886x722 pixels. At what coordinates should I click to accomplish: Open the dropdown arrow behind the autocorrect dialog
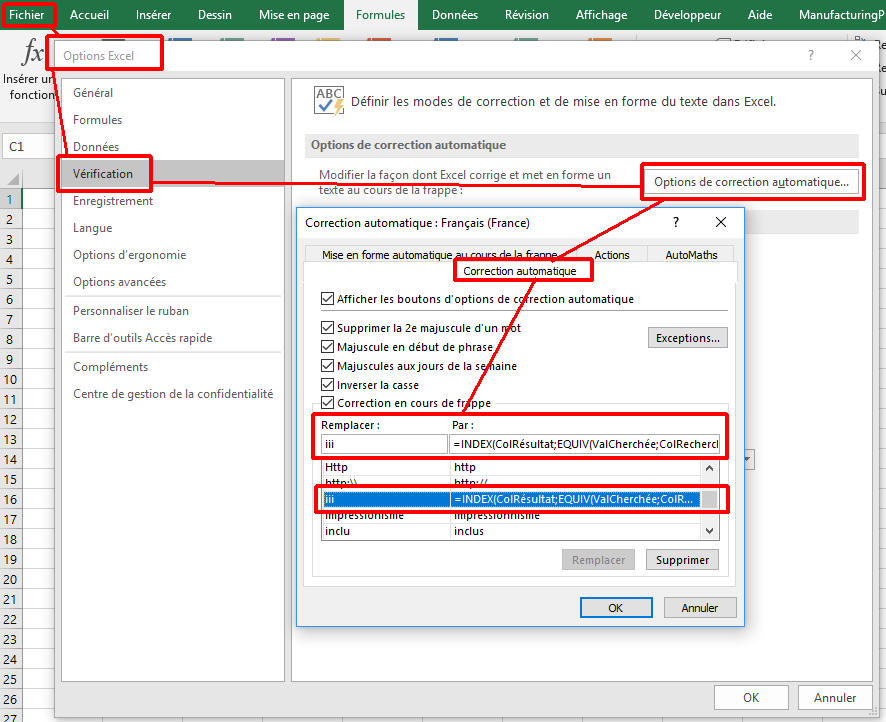pos(749,459)
